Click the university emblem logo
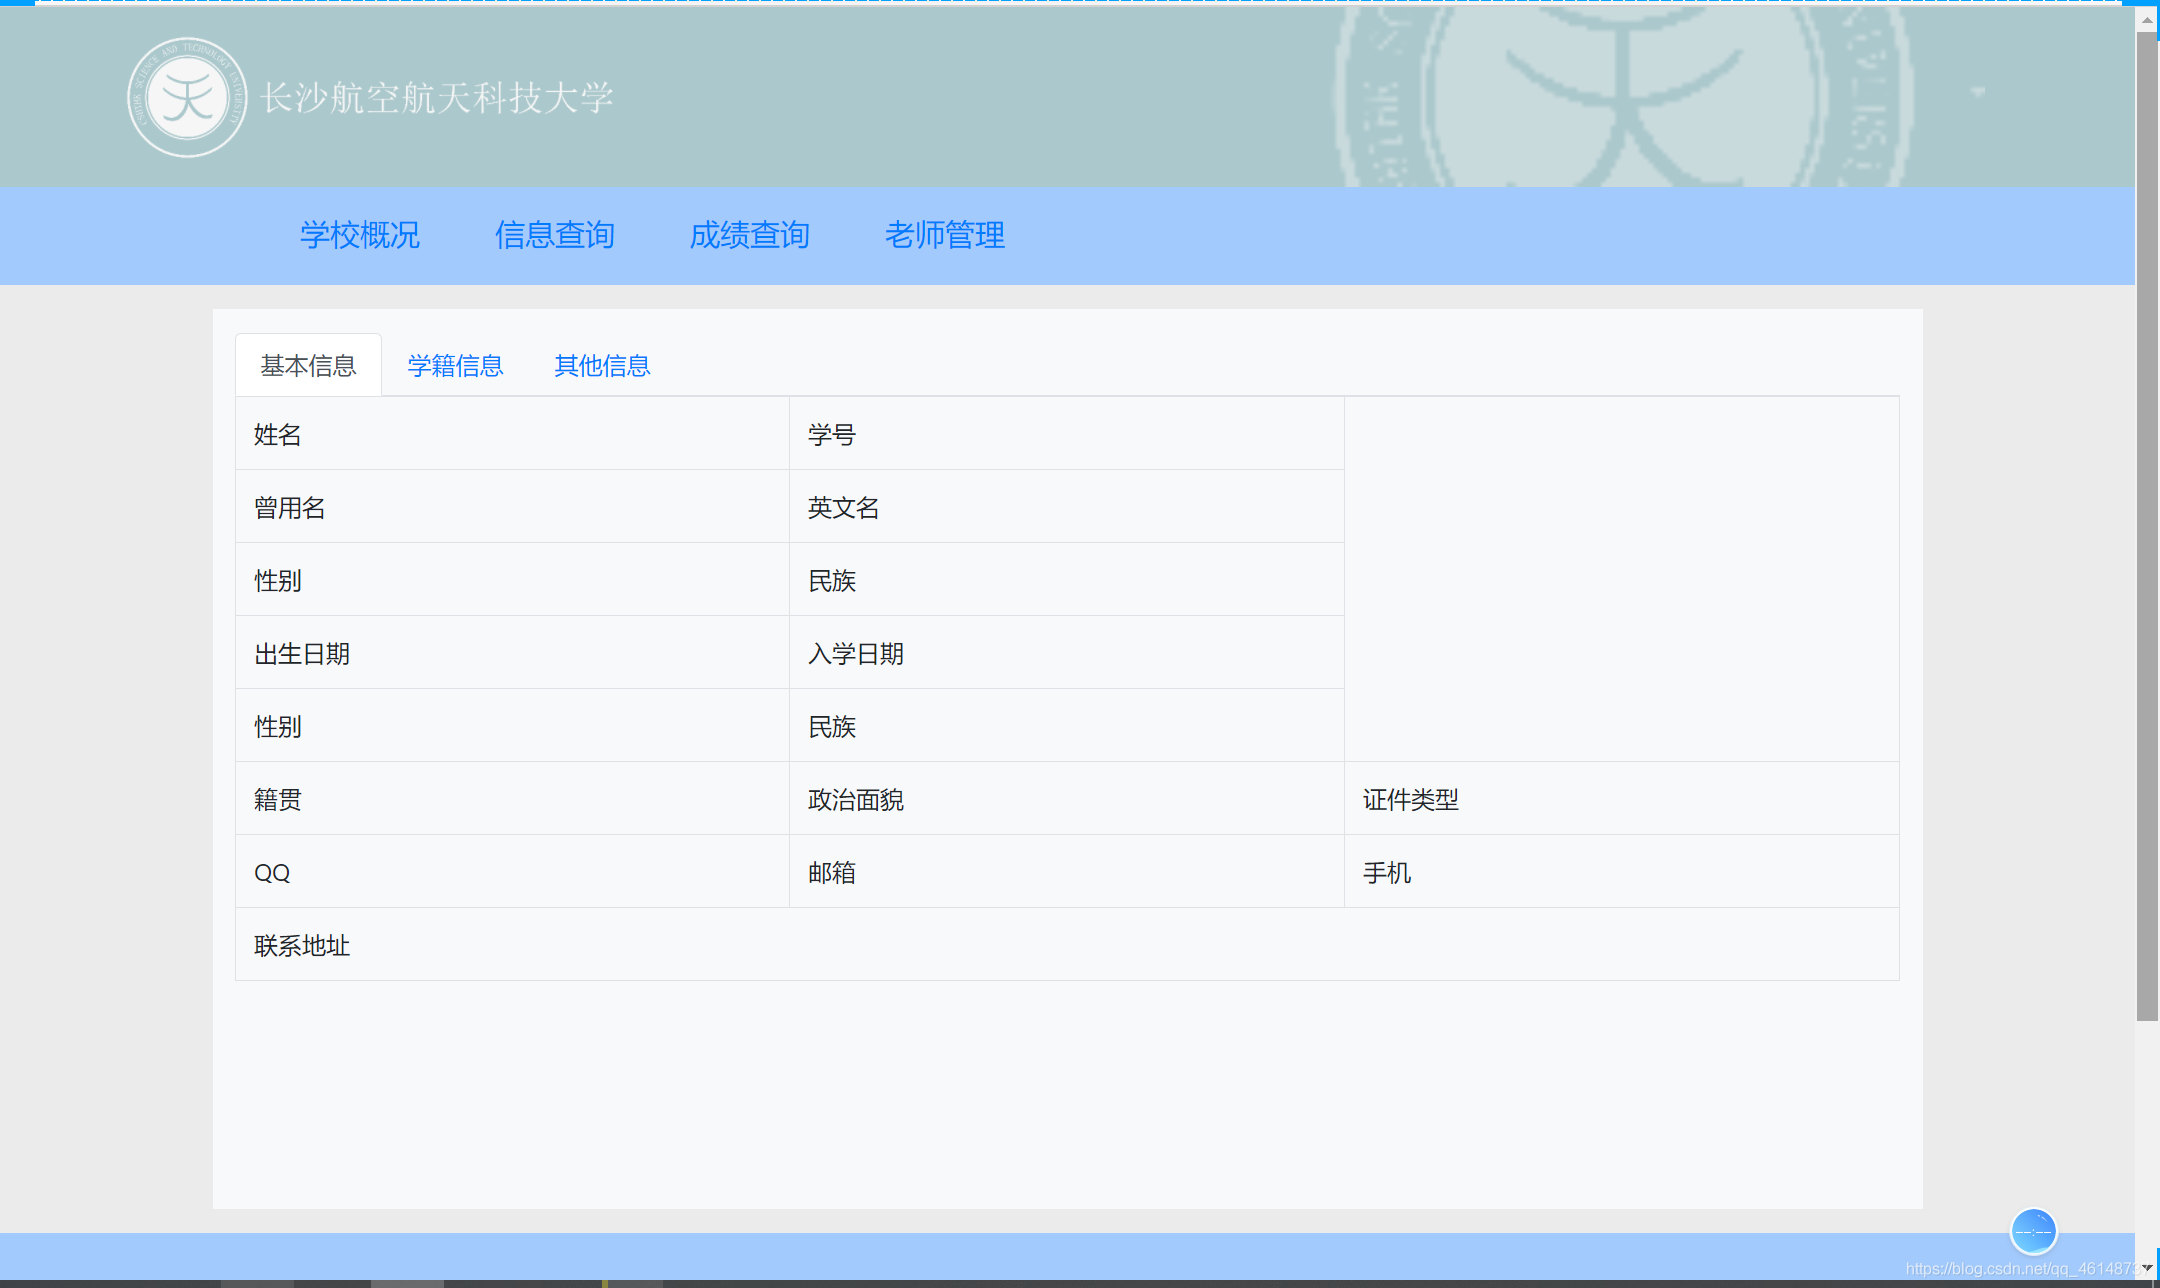This screenshot has width=2160, height=1288. [187, 98]
